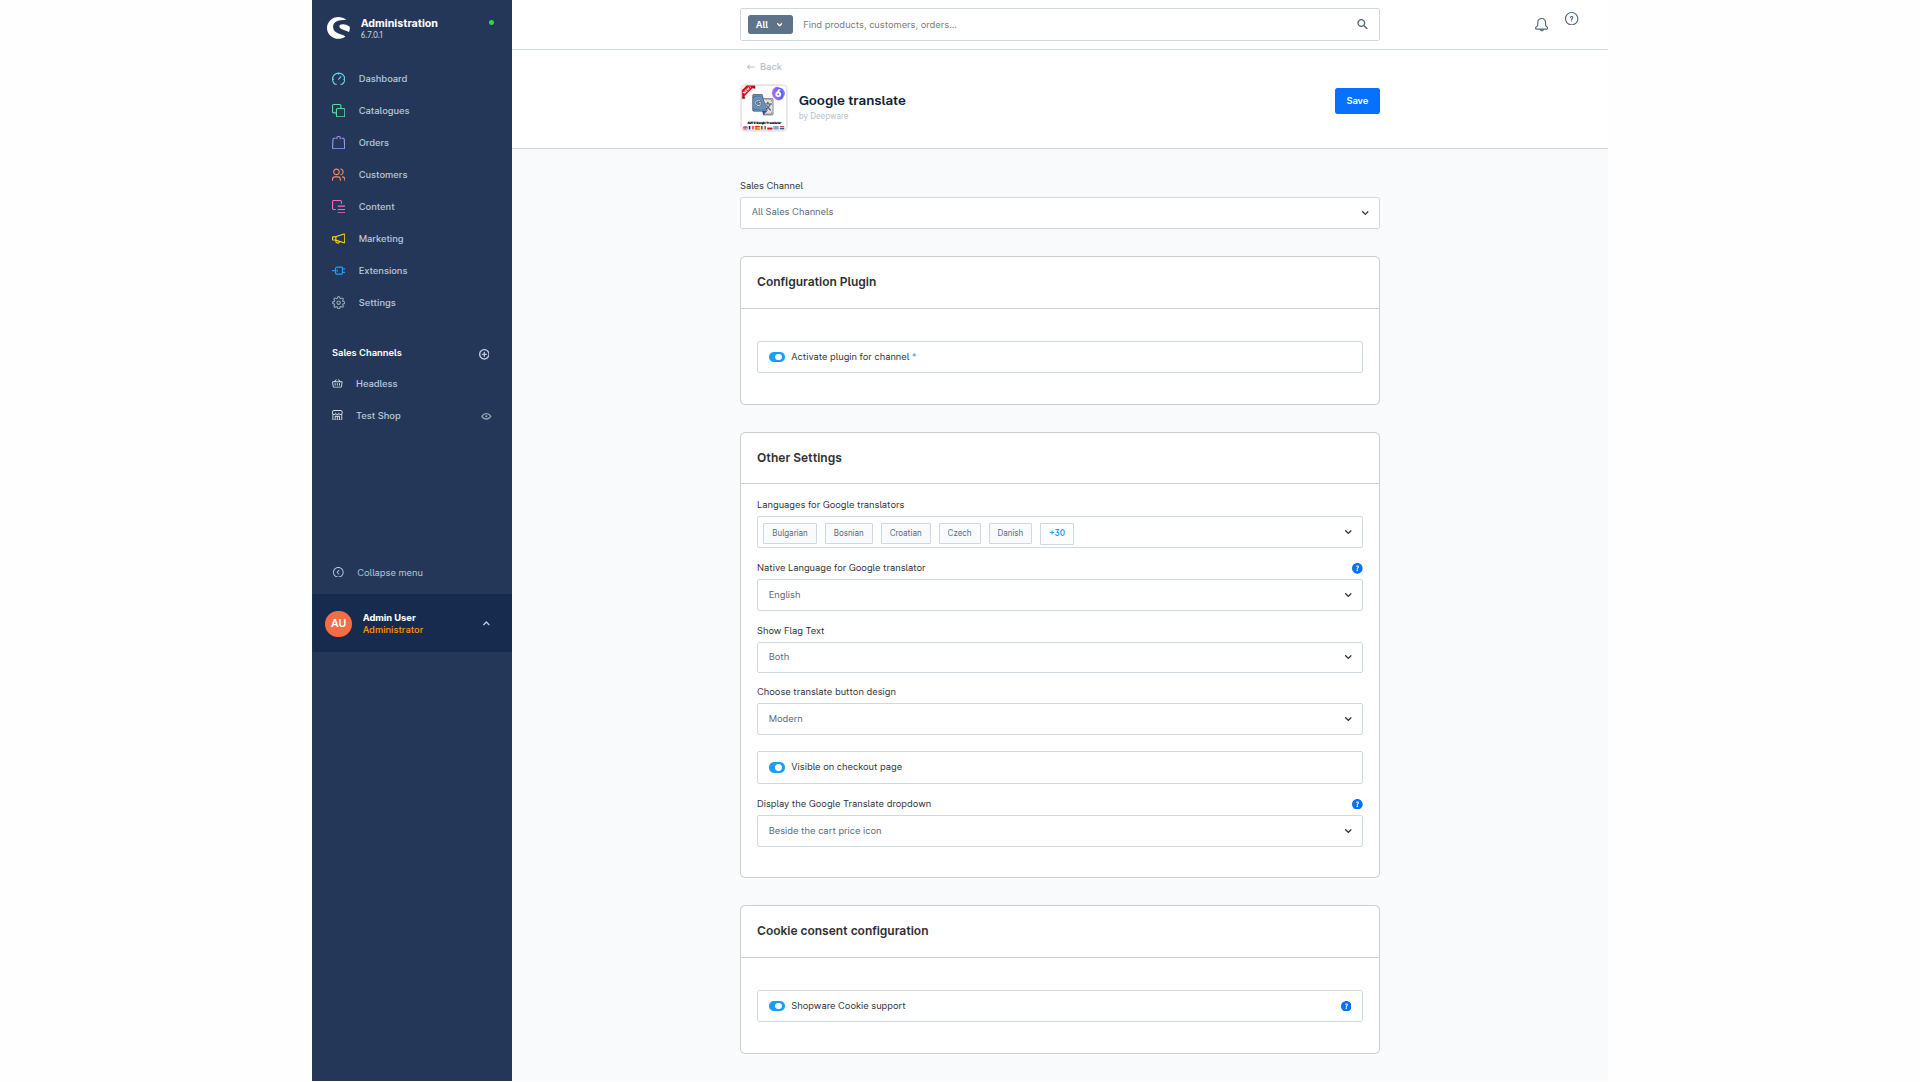Click the Orders bag icon
This screenshot has width=1920, height=1082.
click(x=338, y=143)
